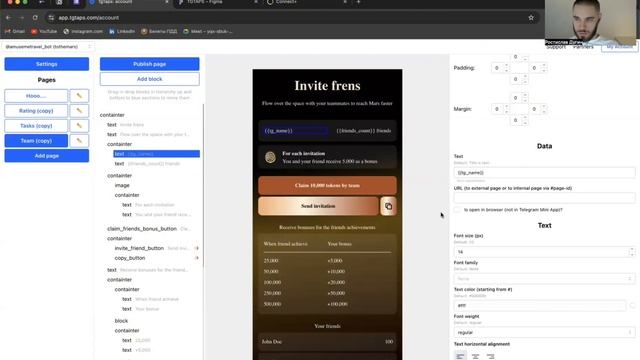The height and width of the screenshot is (360, 640).
Task: Click the URL input field
Action: click(544, 198)
